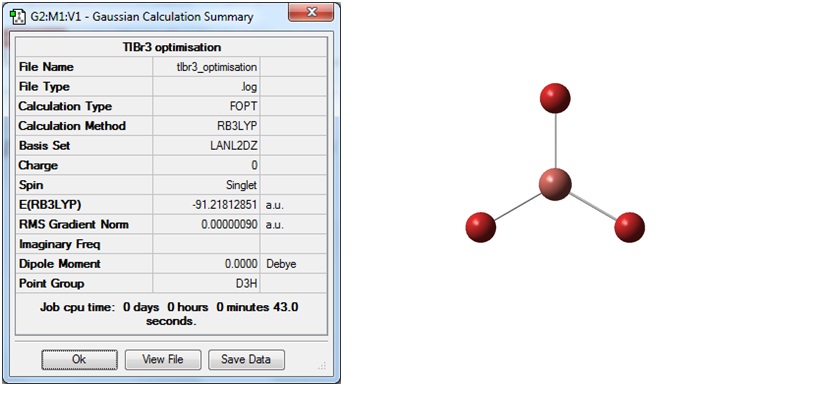Select the 'Singlet' spin value
Image resolution: width=817 pixels, height=396 pixels.
(242, 185)
